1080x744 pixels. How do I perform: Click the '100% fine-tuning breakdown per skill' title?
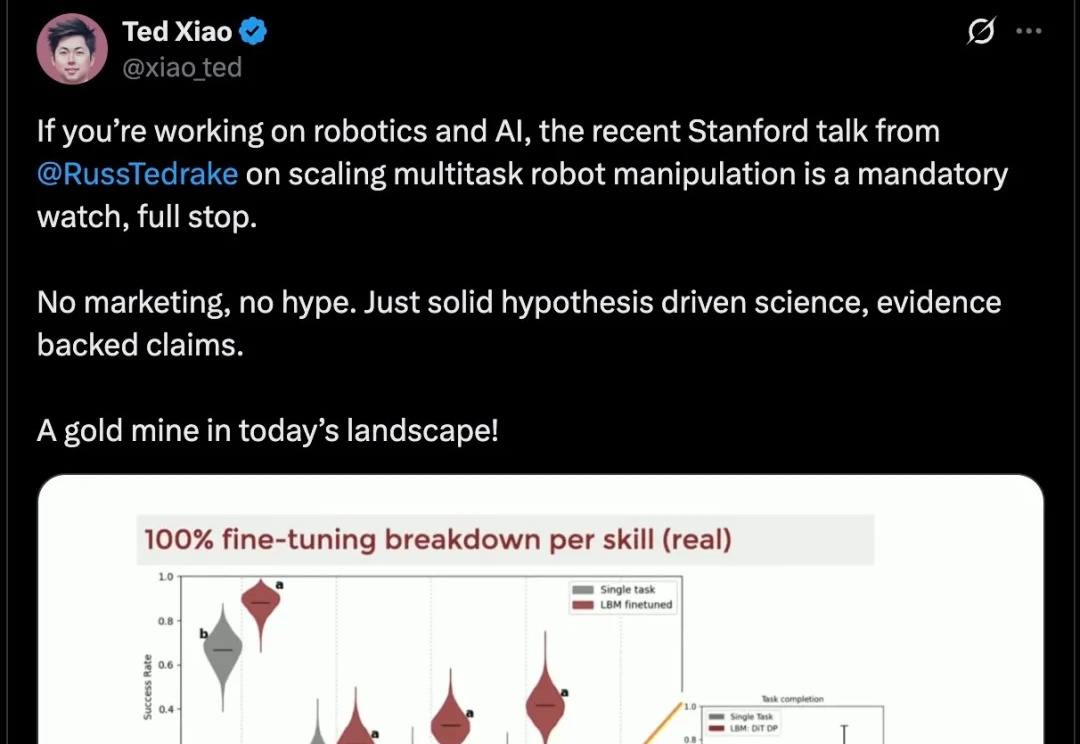[x=437, y=539]
